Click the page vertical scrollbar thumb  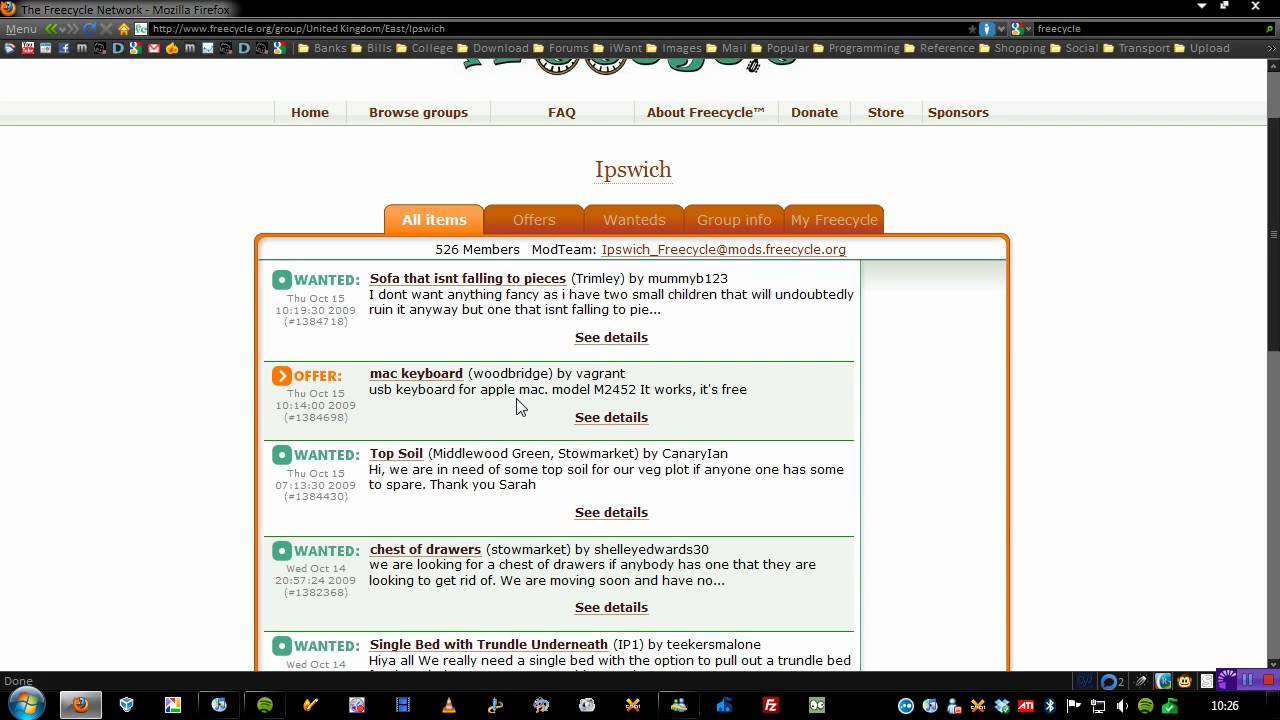(1273, 235)
